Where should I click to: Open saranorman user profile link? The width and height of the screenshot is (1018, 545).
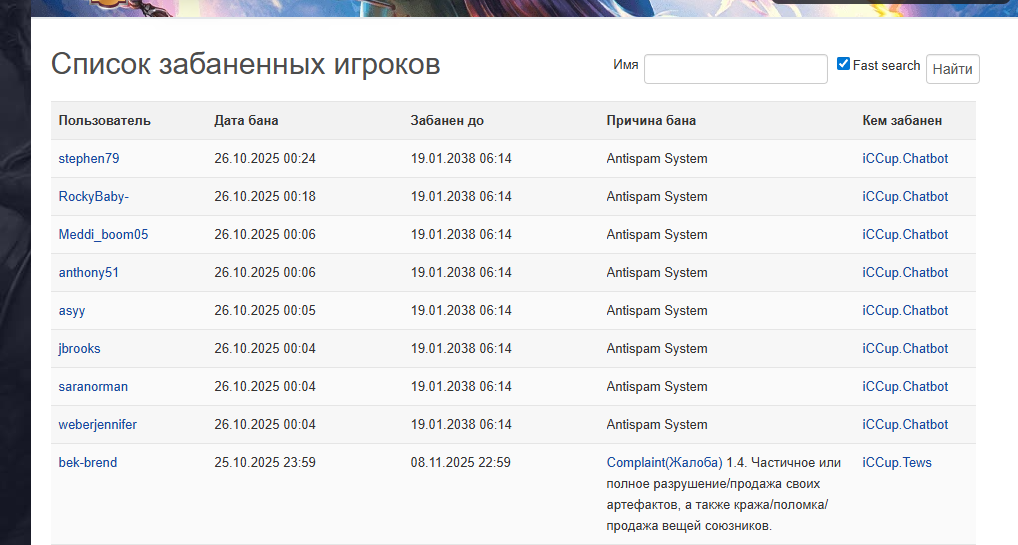pos(93,387)
